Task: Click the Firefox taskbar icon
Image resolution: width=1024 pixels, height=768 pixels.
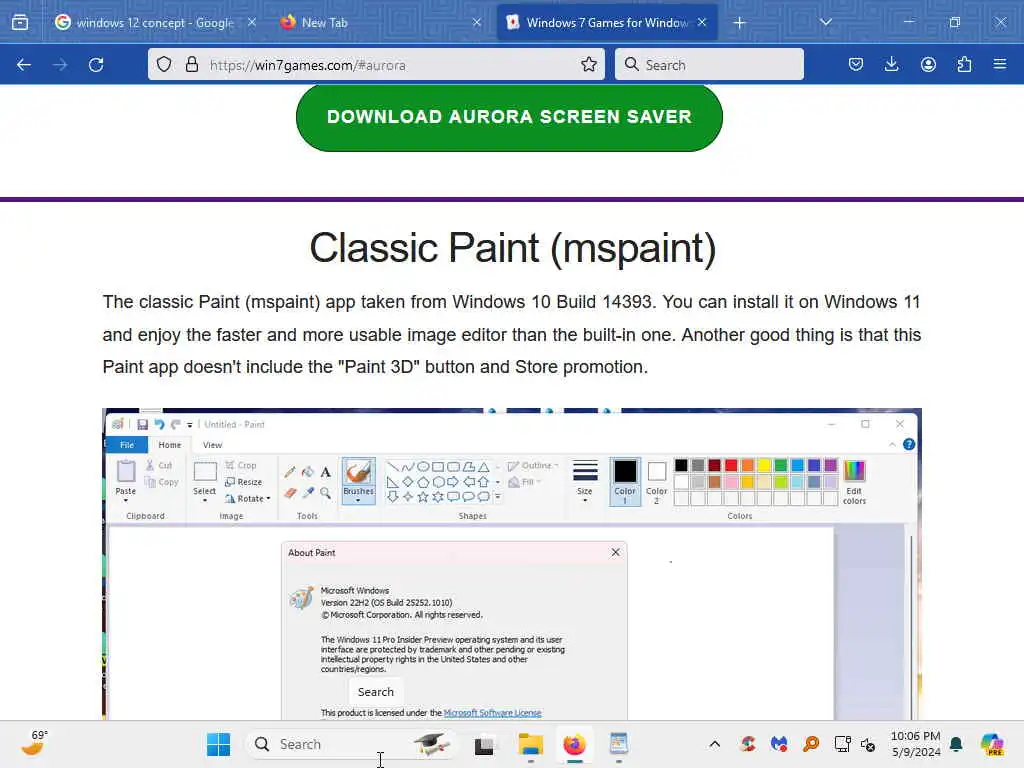Action: point(575,744)
